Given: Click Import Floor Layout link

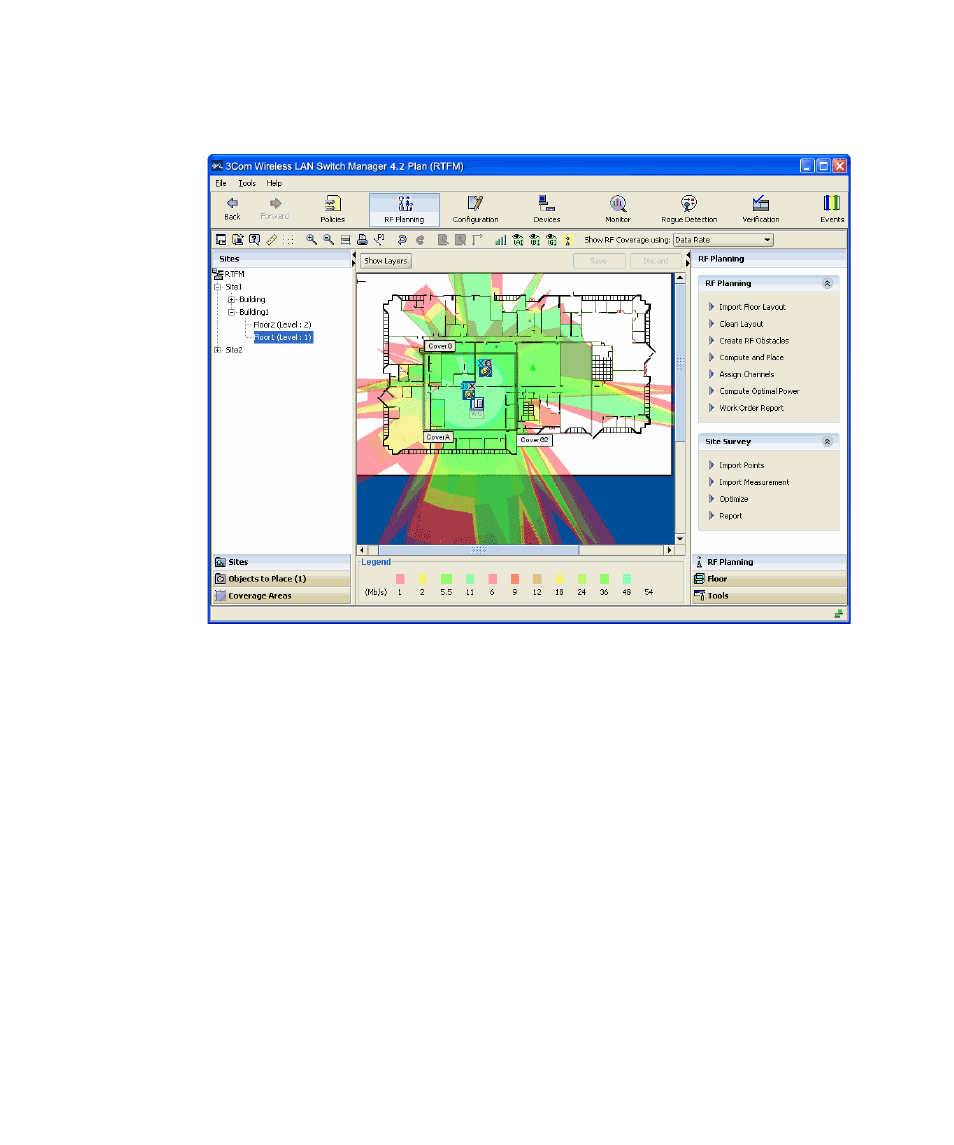Looking at the screenshot, I should 752,307.
